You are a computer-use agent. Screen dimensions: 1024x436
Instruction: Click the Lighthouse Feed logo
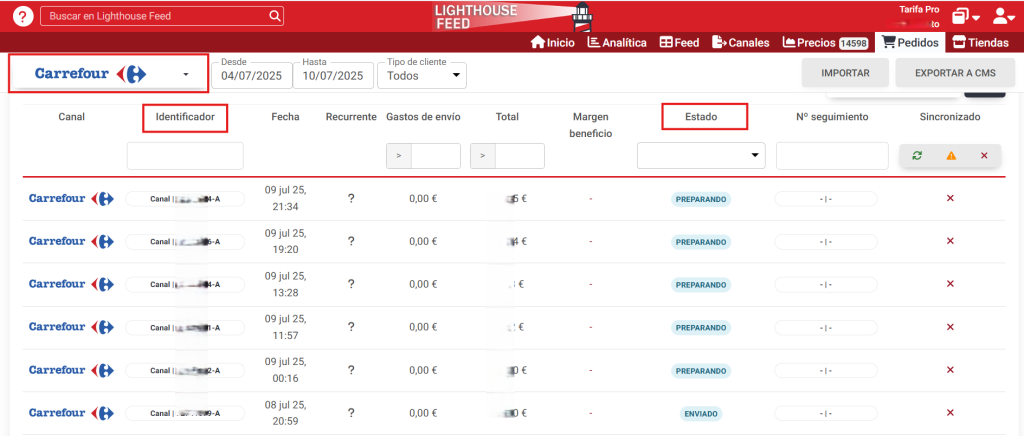[513, 16]
